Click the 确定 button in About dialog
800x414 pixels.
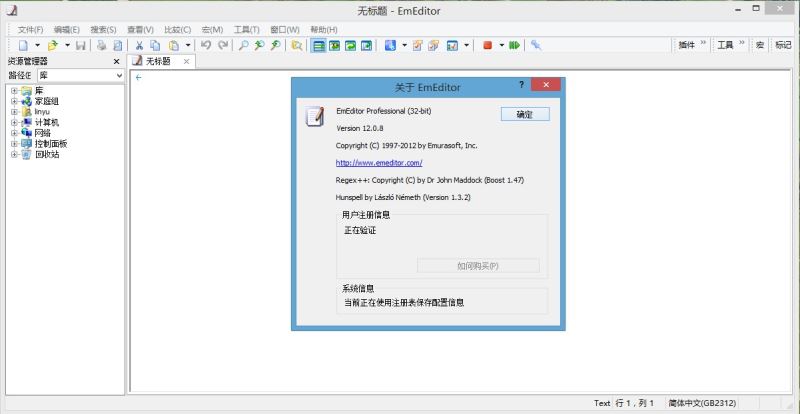tap(525, 114)
